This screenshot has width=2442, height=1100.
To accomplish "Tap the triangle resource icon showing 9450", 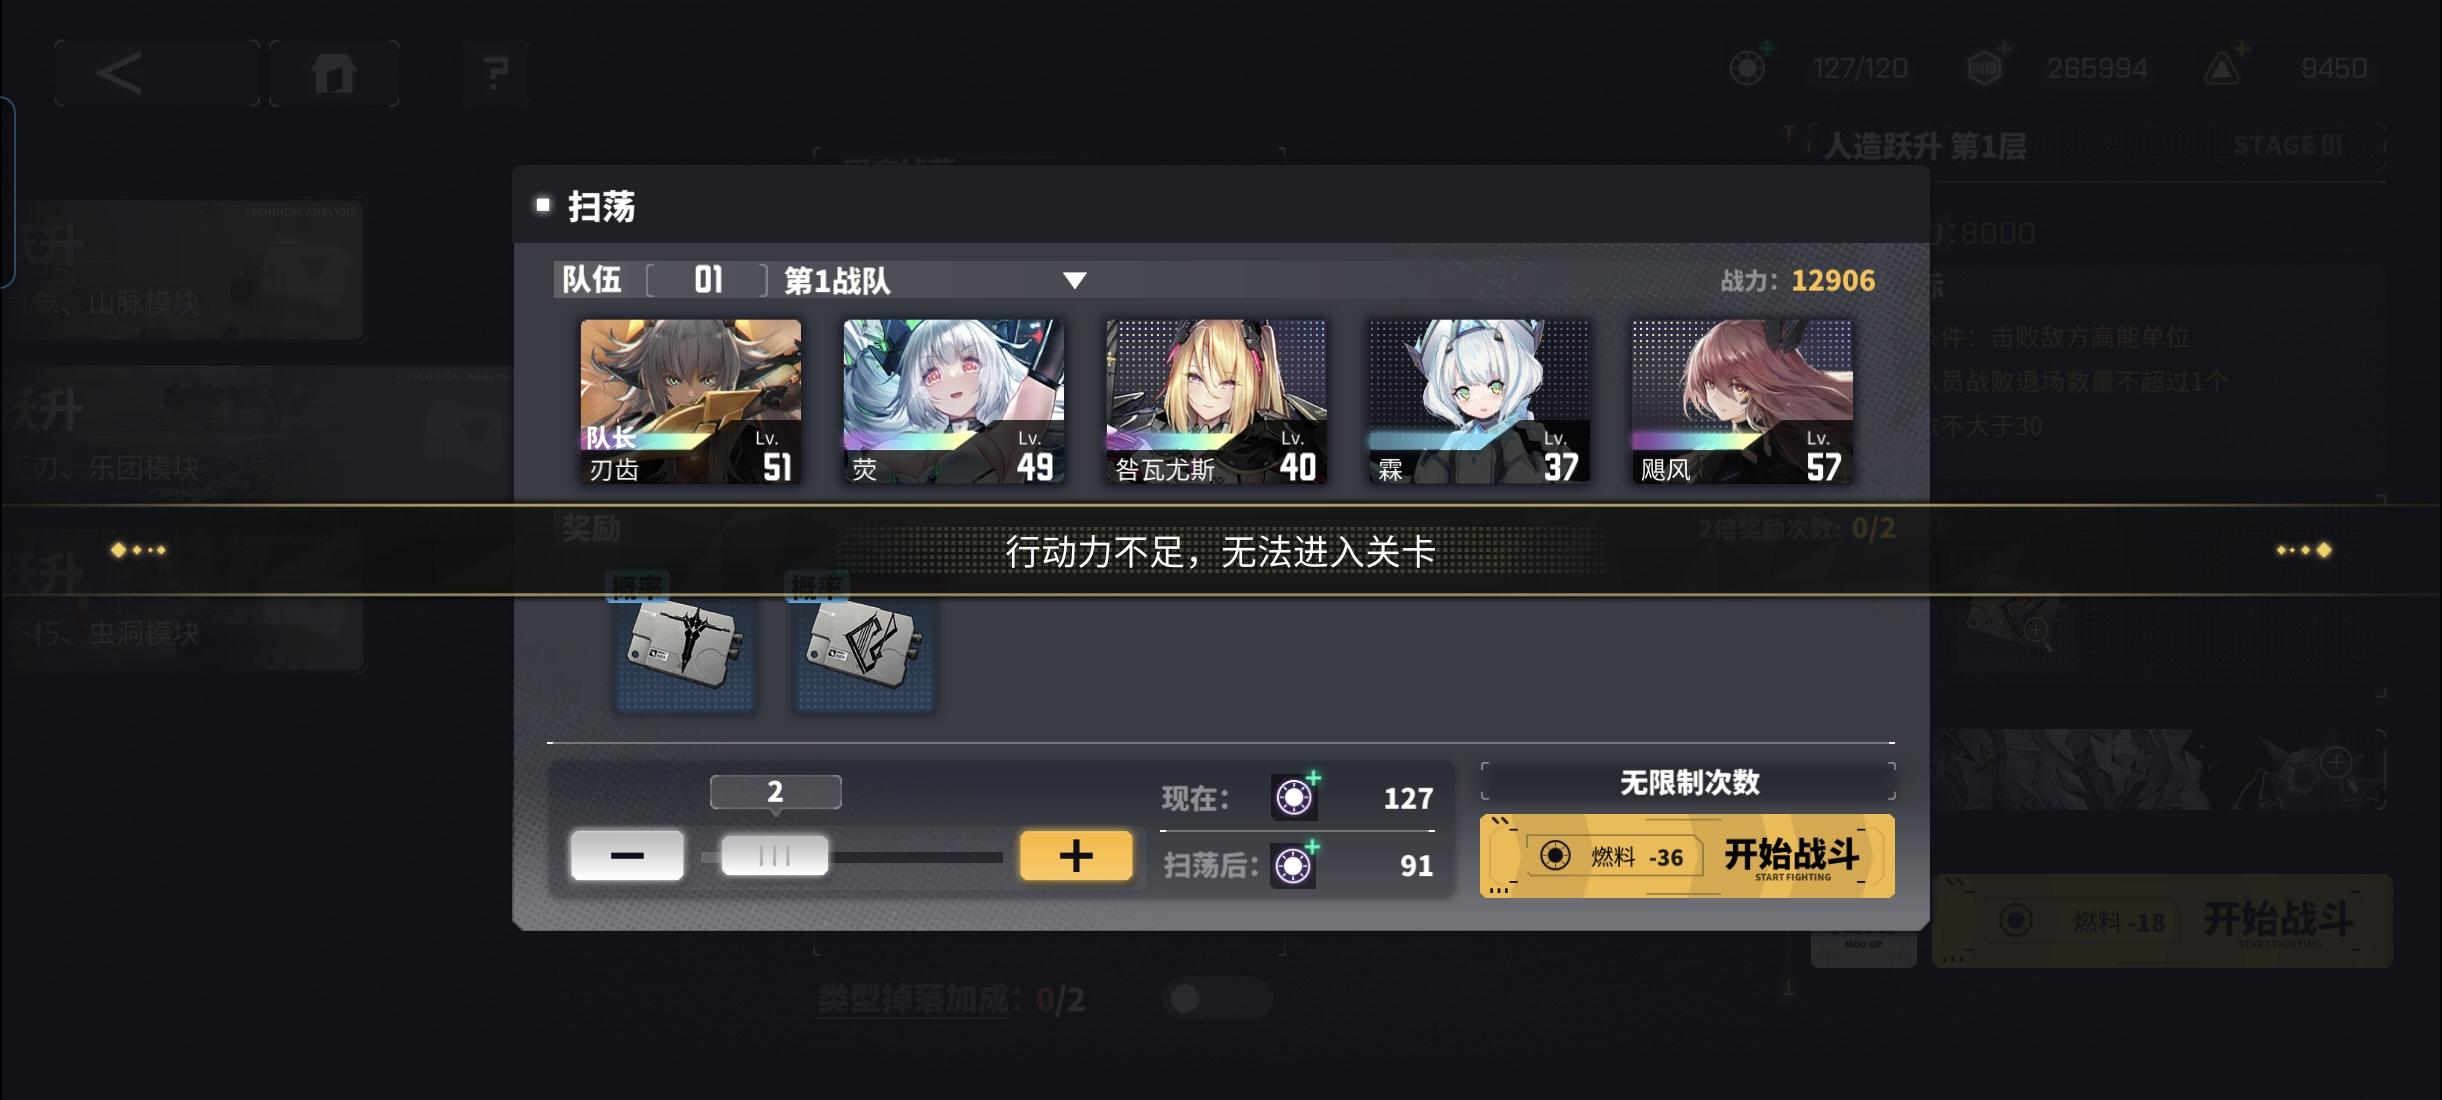I will click(x=2221, y=67).
